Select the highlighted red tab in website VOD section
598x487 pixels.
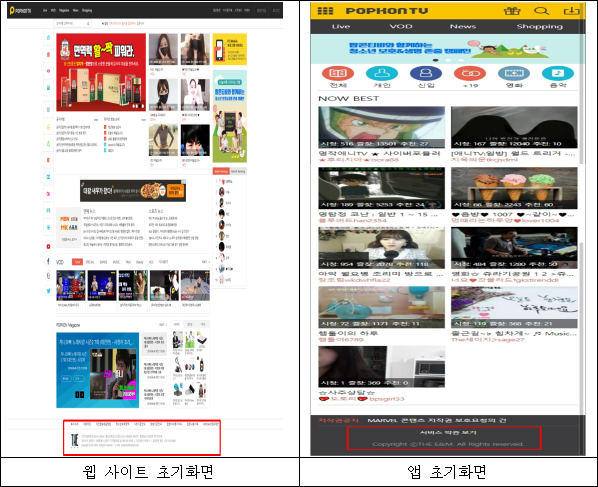[x=77, y=262]
